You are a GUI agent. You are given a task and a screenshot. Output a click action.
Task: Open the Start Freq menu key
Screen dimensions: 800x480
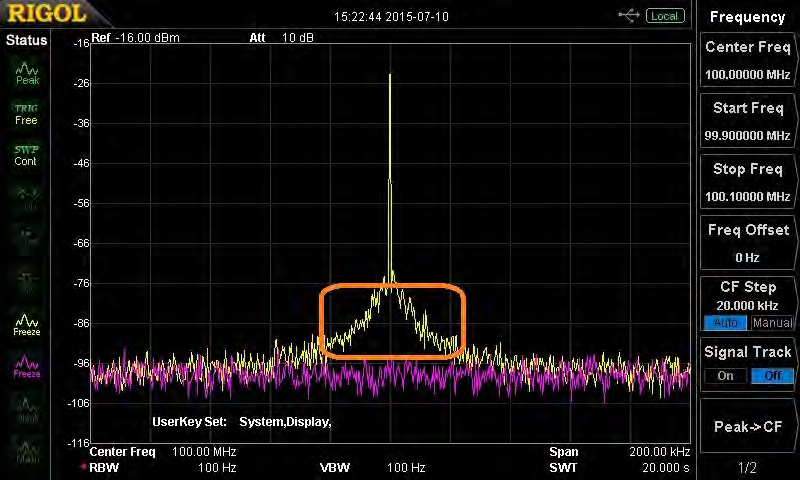747,121
